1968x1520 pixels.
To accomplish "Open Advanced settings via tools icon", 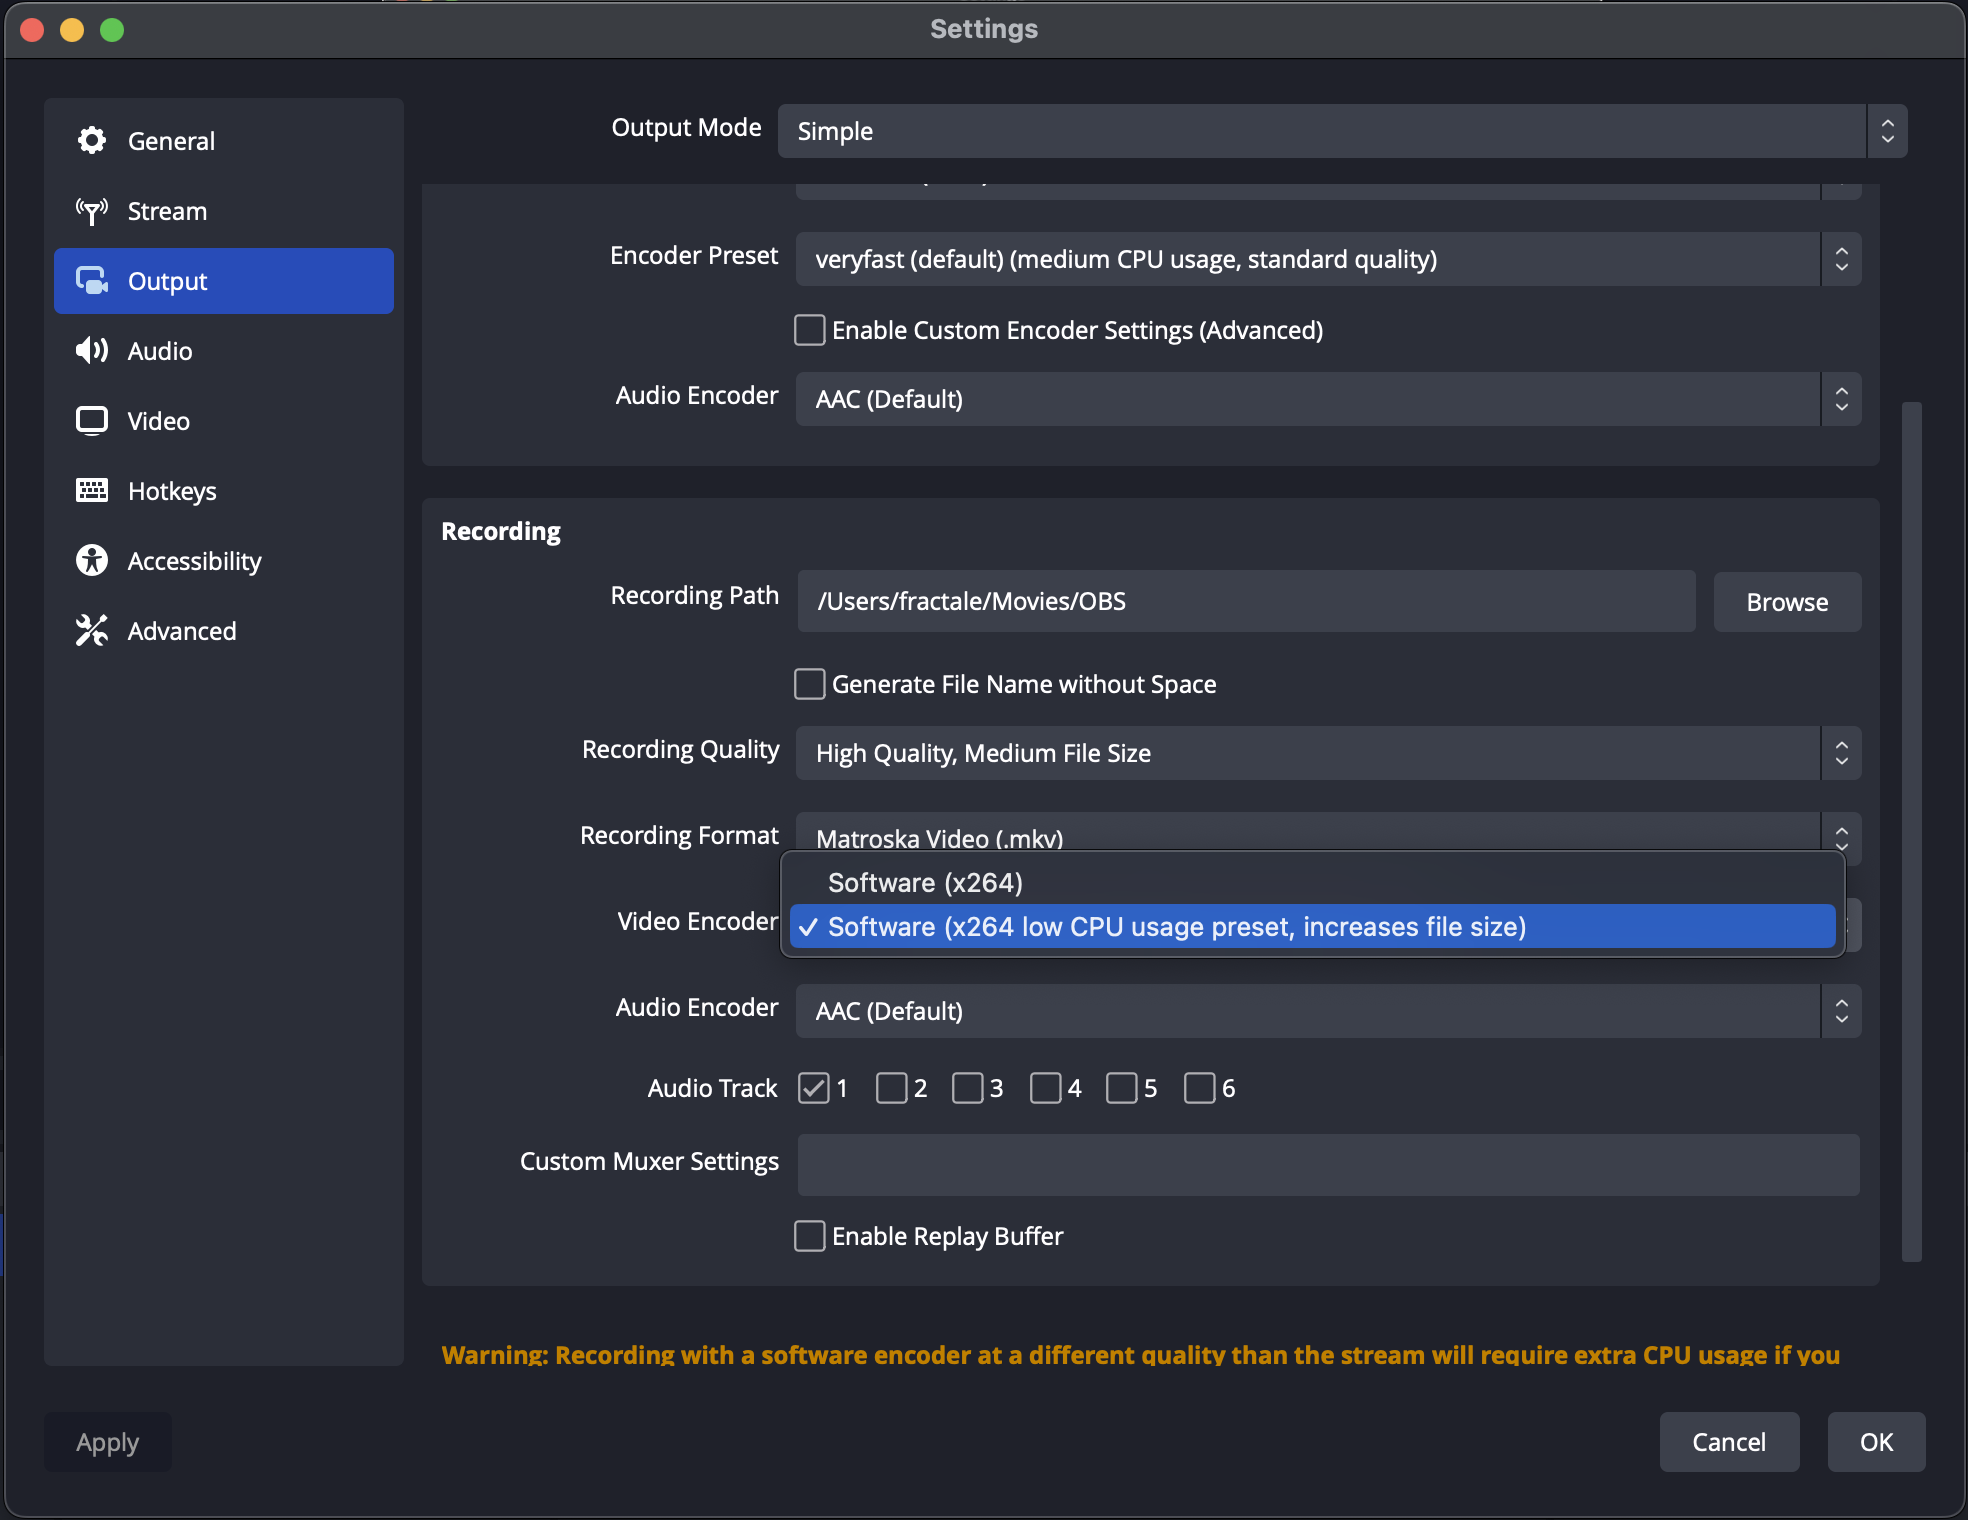I will click(x=91, y=630).
